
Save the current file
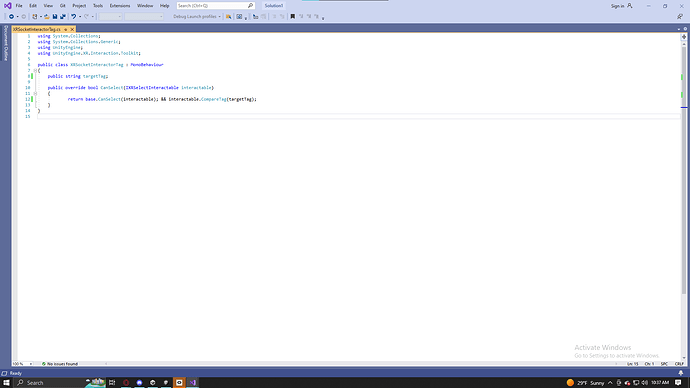[x=55, y=17]
